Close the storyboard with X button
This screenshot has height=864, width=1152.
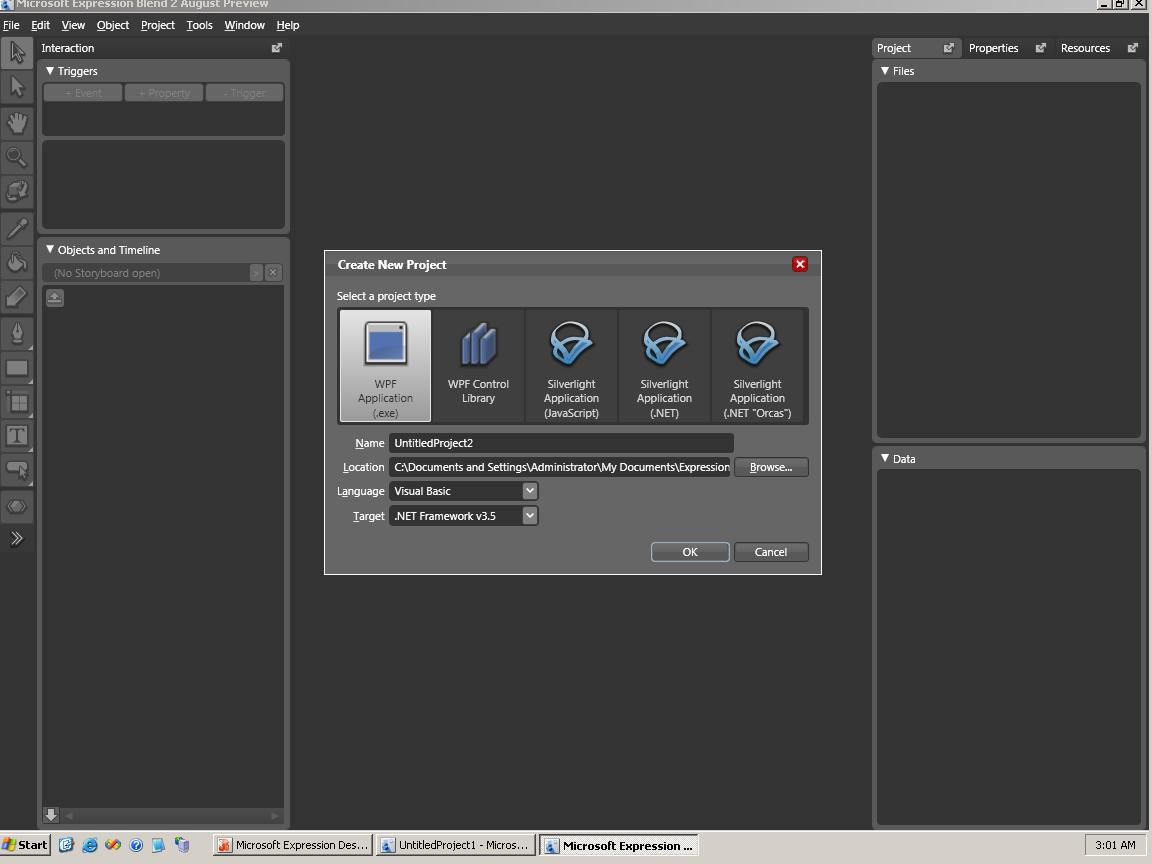[x=273, y=273]
